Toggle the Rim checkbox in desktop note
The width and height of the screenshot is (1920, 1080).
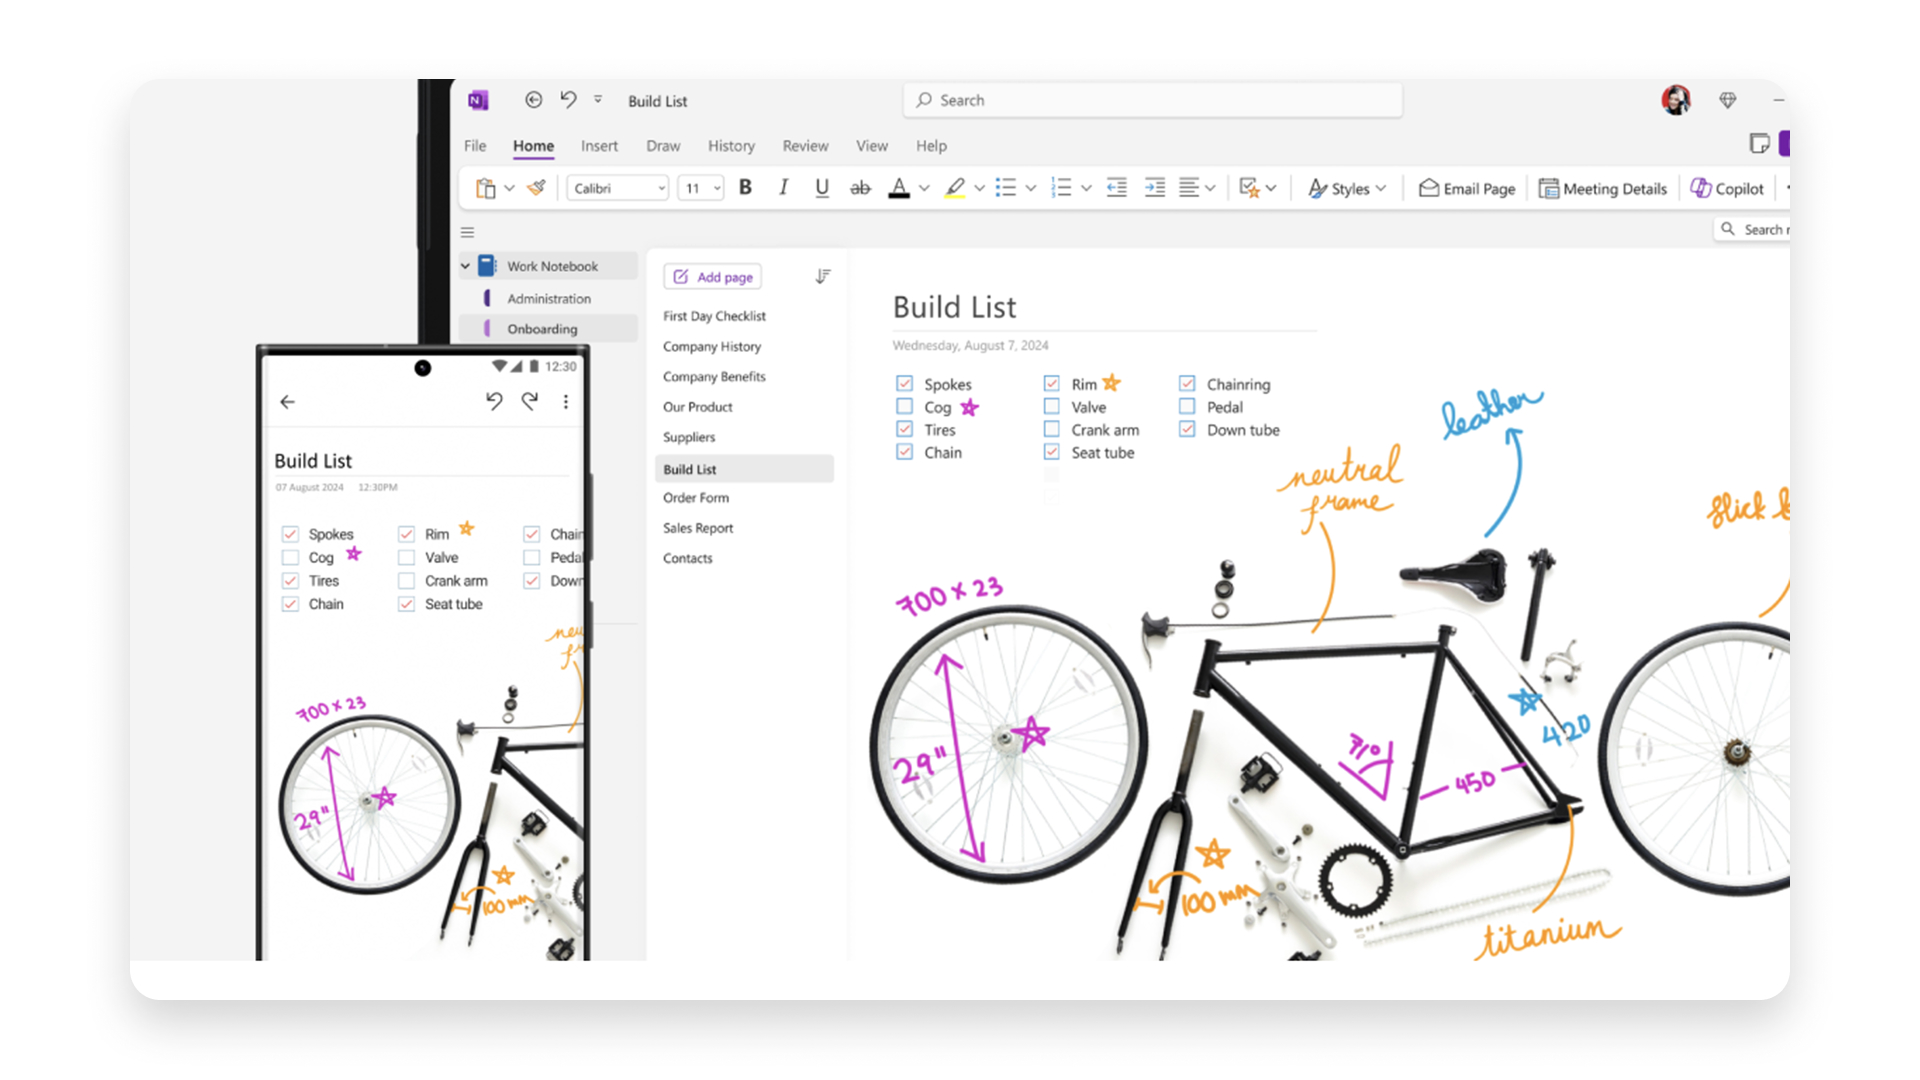click(1052, 384)
